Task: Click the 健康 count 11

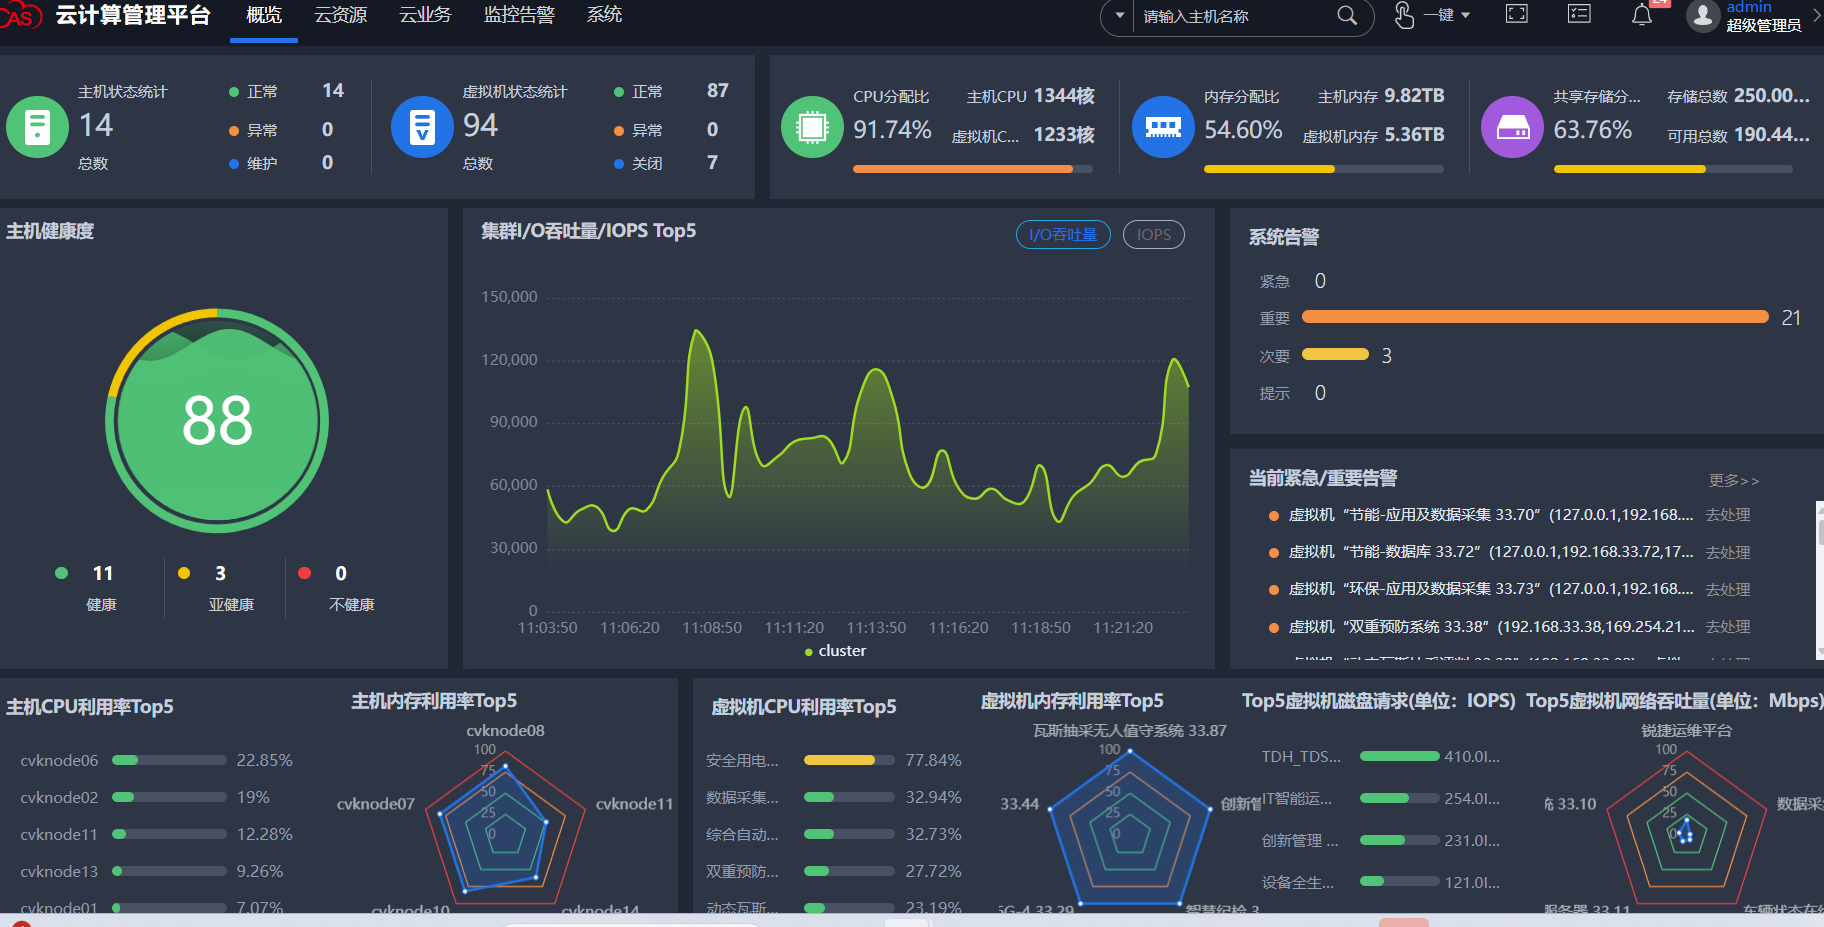Action: (x=103, y=573)
